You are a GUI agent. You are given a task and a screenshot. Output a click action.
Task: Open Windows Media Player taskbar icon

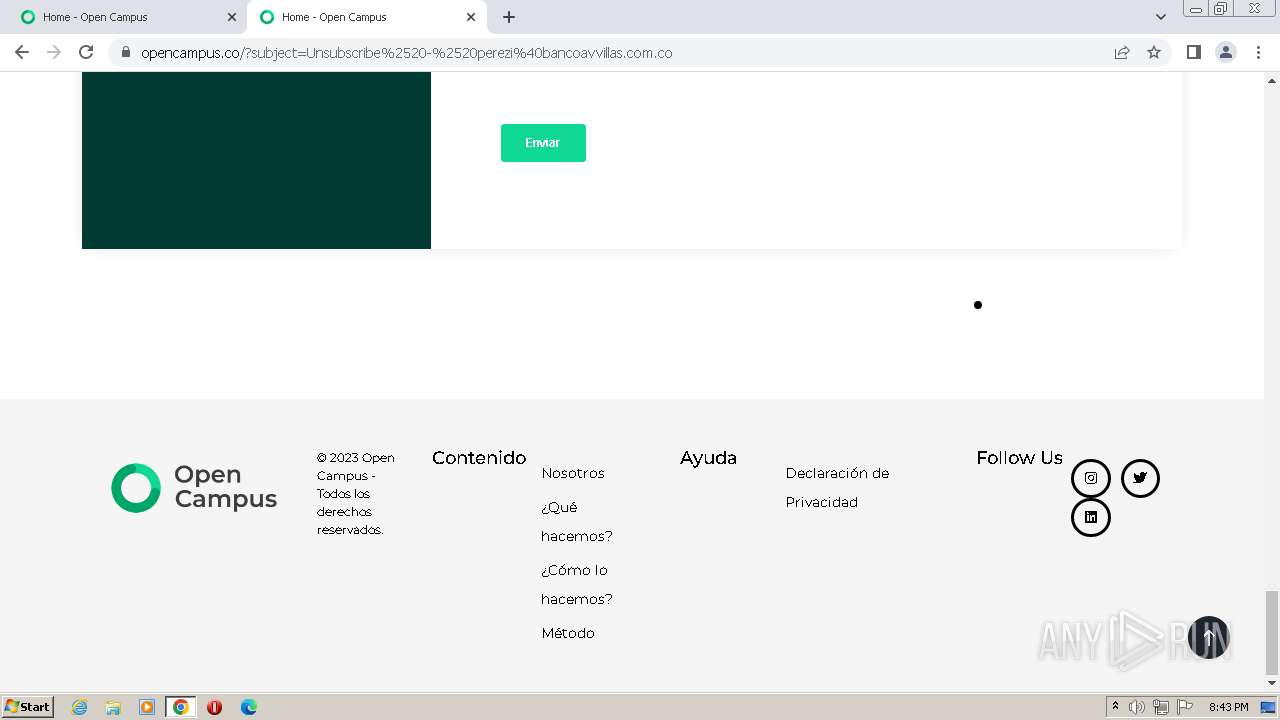click(x=147, y=707)
